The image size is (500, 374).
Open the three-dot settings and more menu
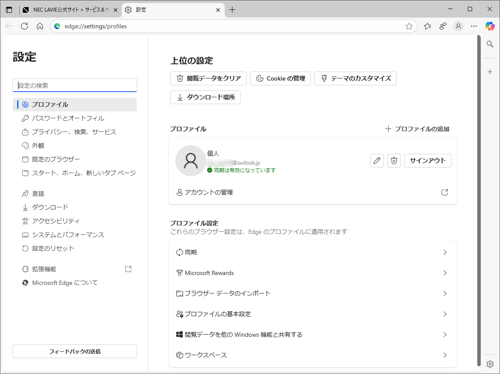click(x=474, y=26)
